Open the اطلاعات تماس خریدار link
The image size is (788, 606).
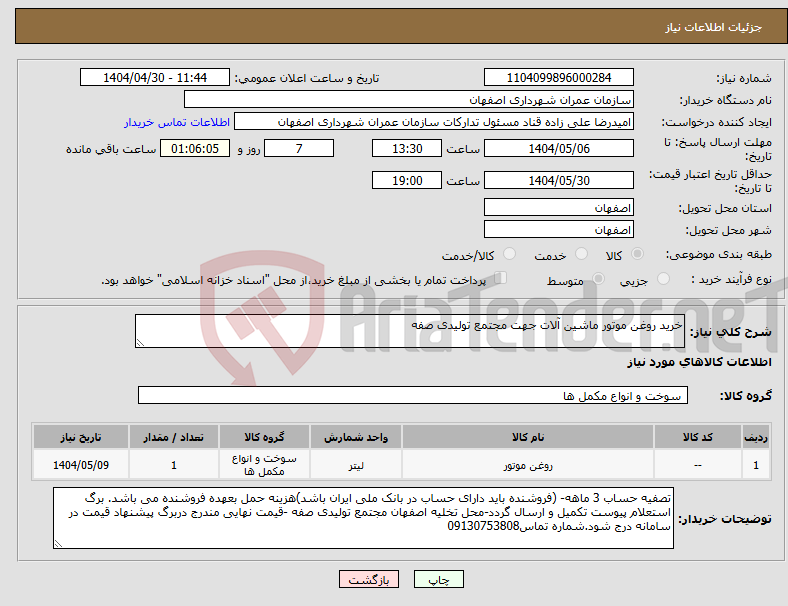[x=177, y=122]
